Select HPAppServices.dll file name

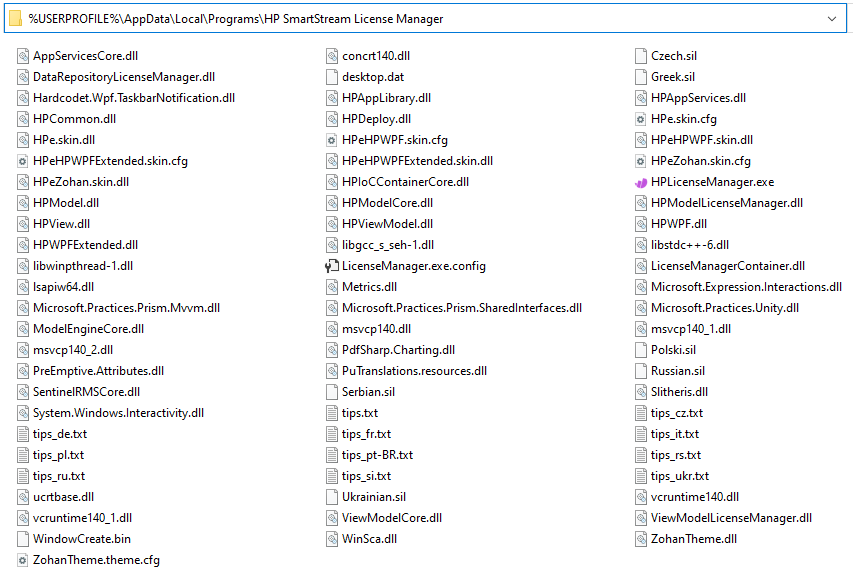699,98
